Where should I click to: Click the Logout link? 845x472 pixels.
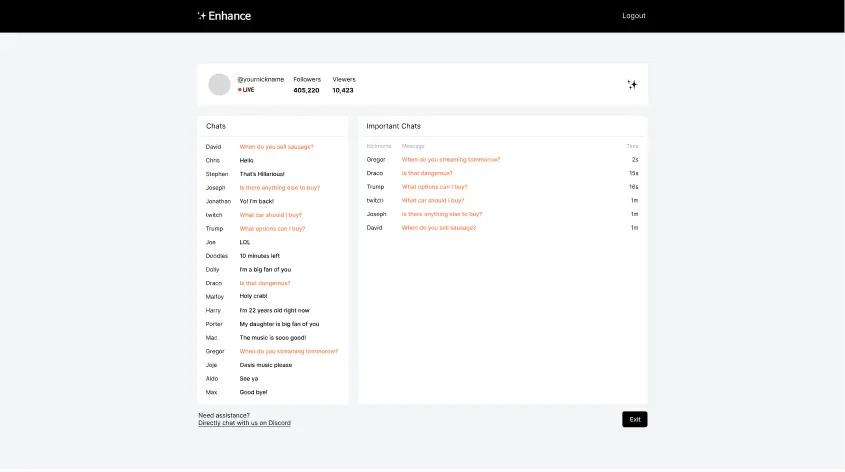tap(634, 16)
